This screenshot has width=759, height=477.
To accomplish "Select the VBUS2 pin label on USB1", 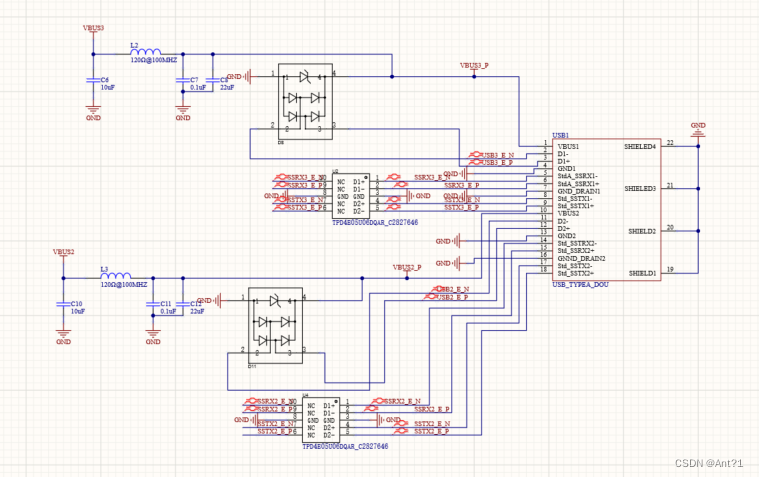I will (568, 214).
